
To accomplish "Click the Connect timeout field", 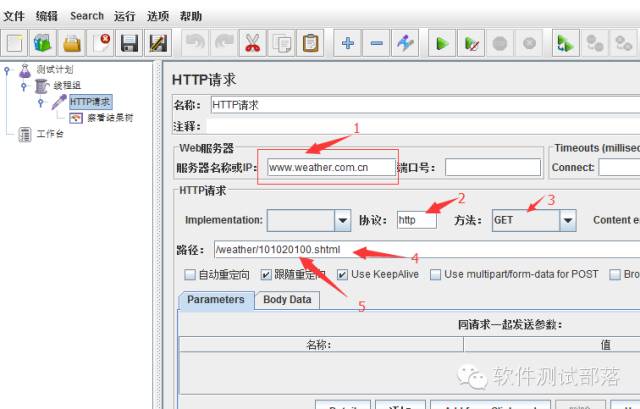I will 619,167.
